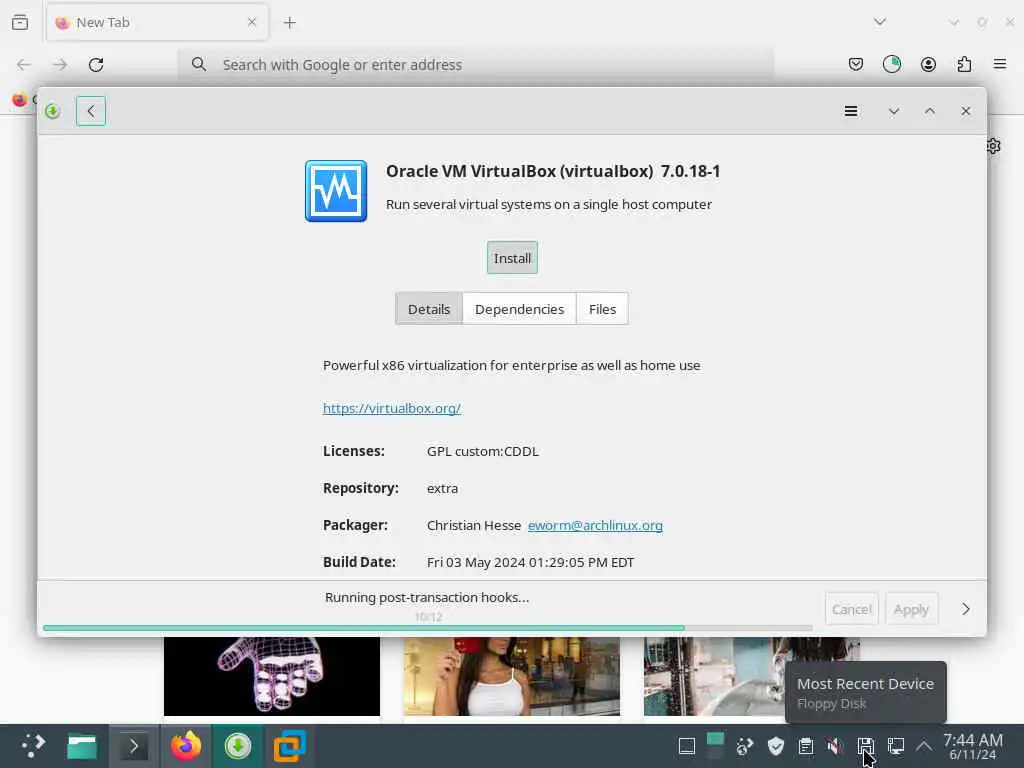Select the New Tab browser tab
The image size is (1024, 768).
tap(157, 22)
